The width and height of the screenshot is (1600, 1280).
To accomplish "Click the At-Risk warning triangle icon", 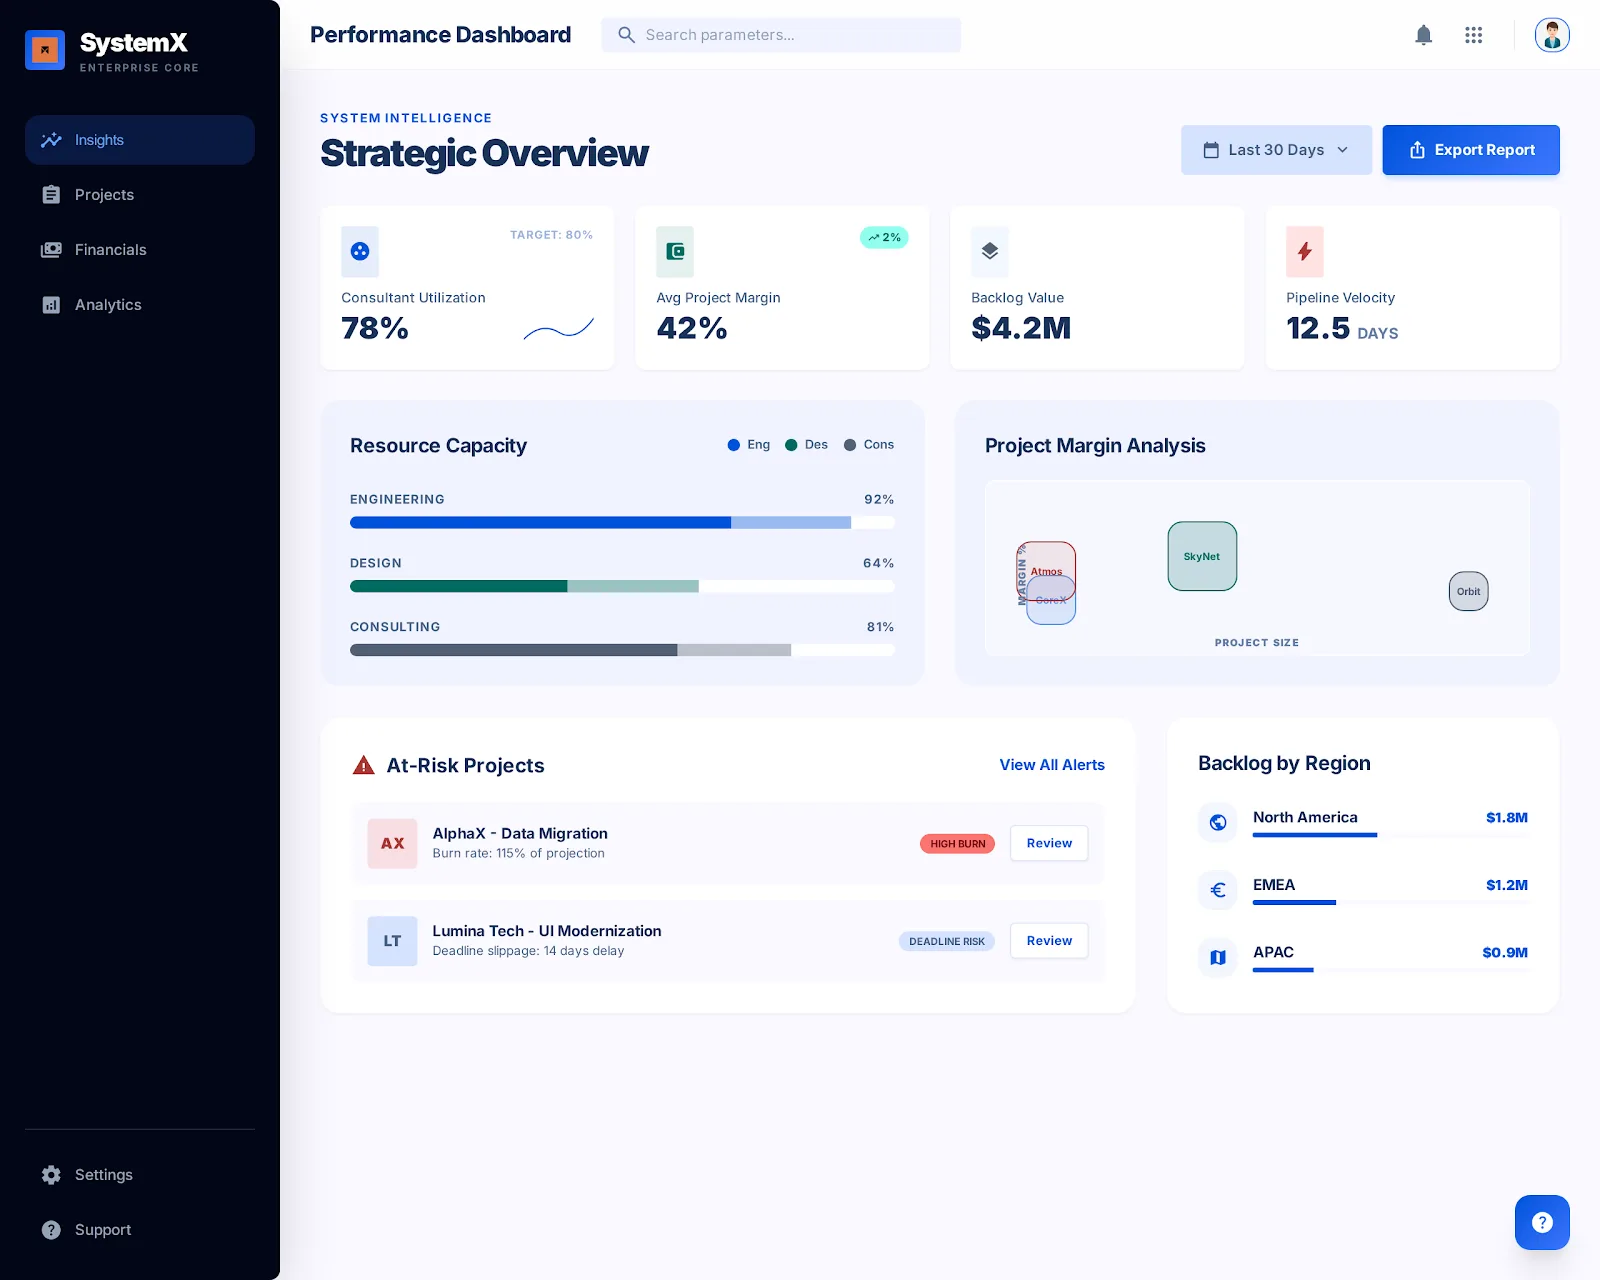I will 364,765.
